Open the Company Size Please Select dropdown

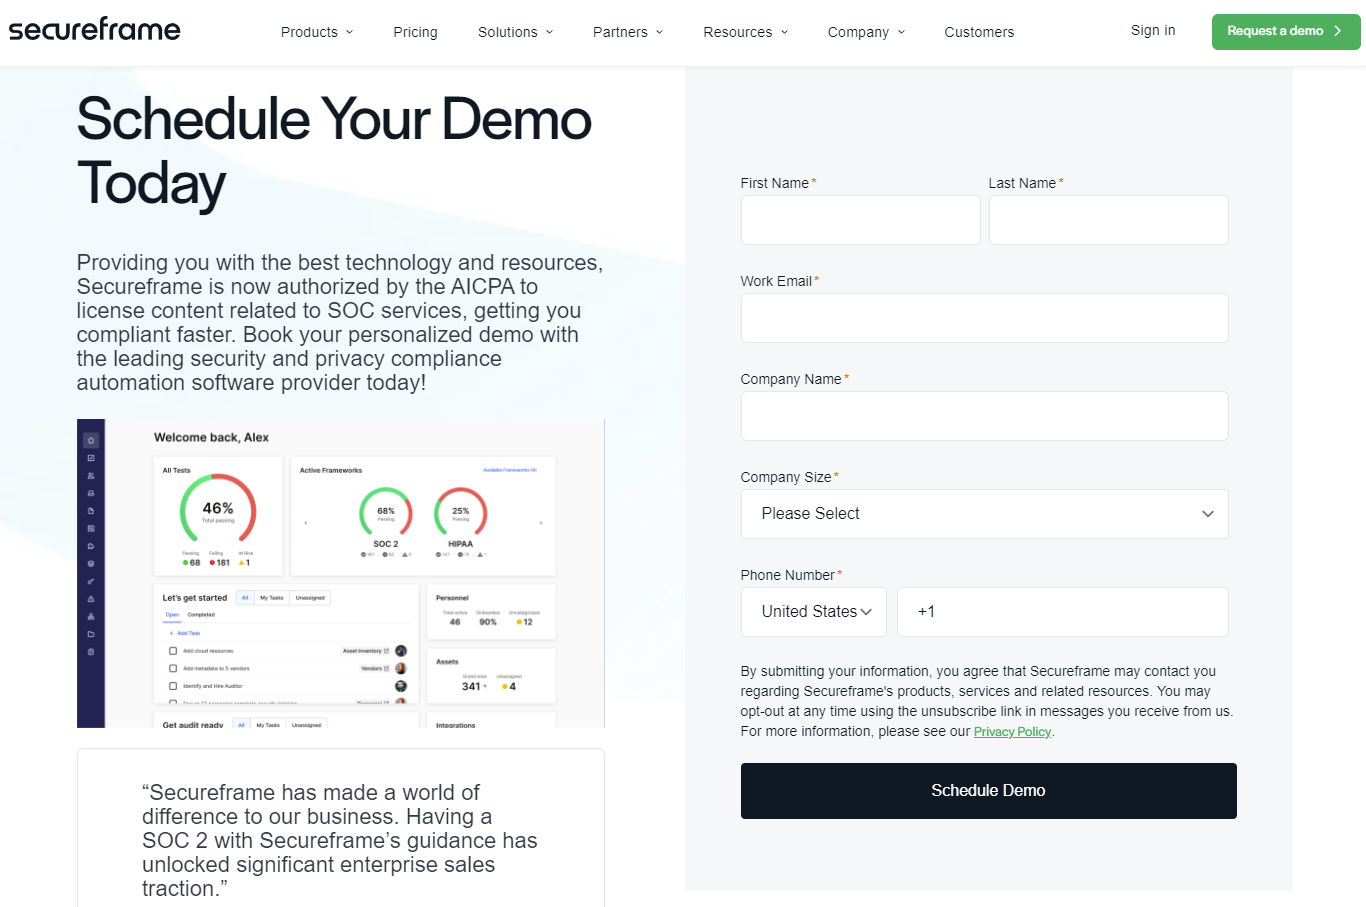pos(984,514)
